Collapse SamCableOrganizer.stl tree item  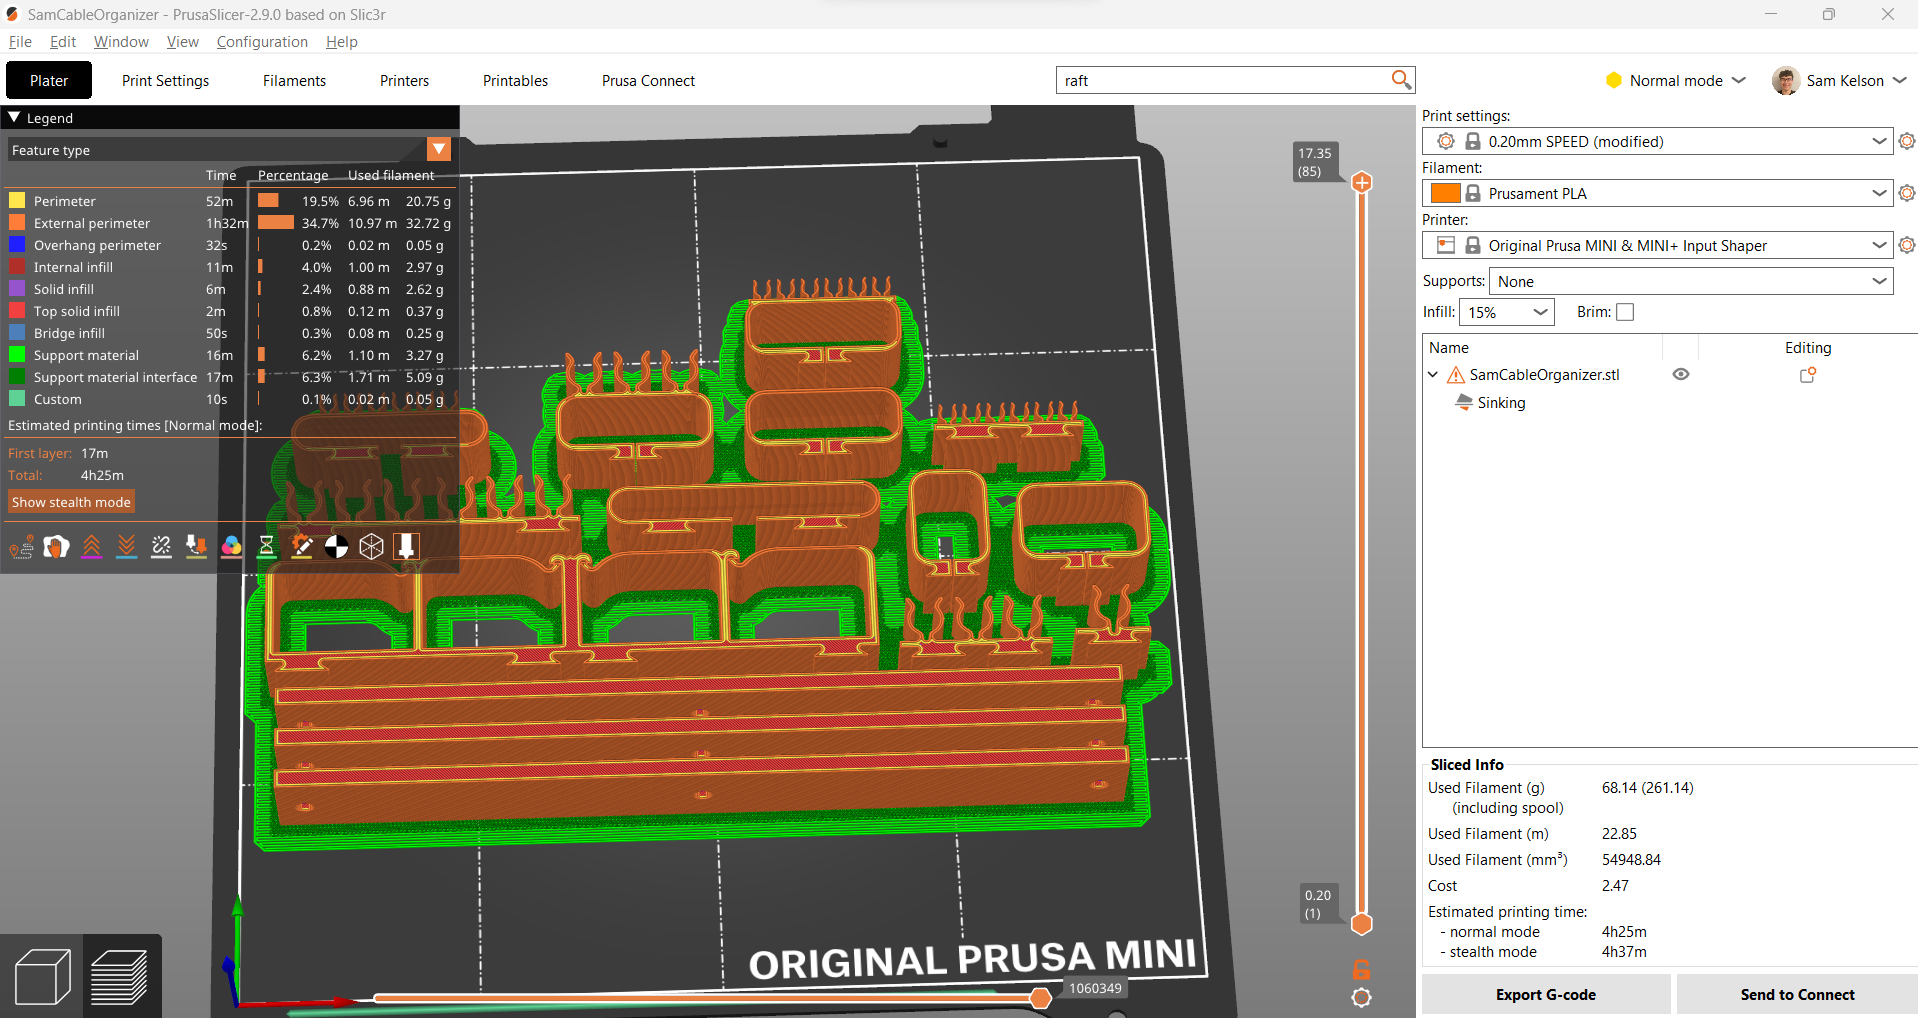pyautogui.click(x=1433, y=375)
